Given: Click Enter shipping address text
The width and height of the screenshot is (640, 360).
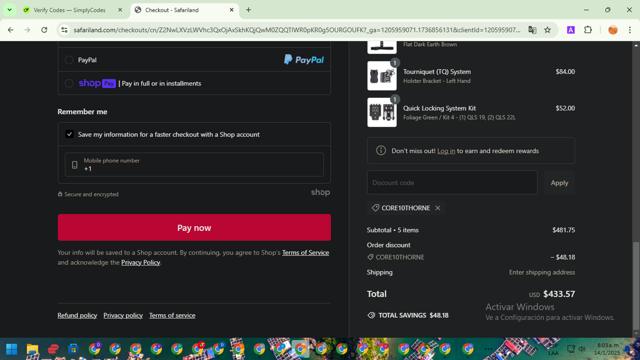Looking at the screenshot, I should [x=542, y=272].
